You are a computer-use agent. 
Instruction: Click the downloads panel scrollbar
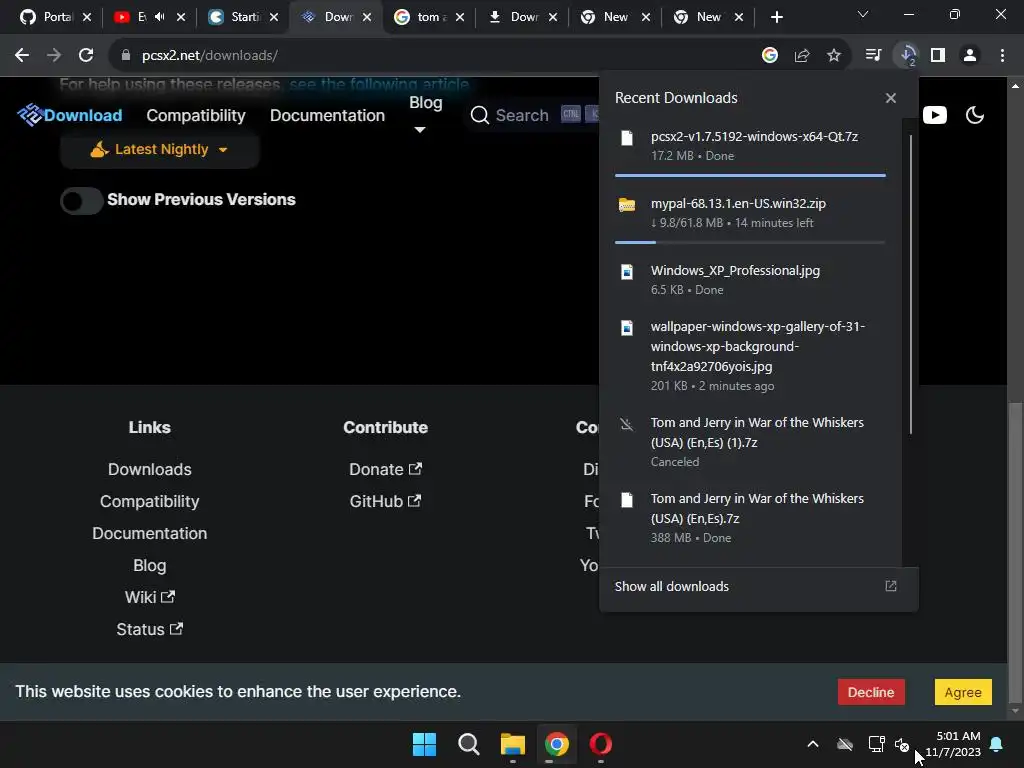pyautogui.click(x=910, y=284)
